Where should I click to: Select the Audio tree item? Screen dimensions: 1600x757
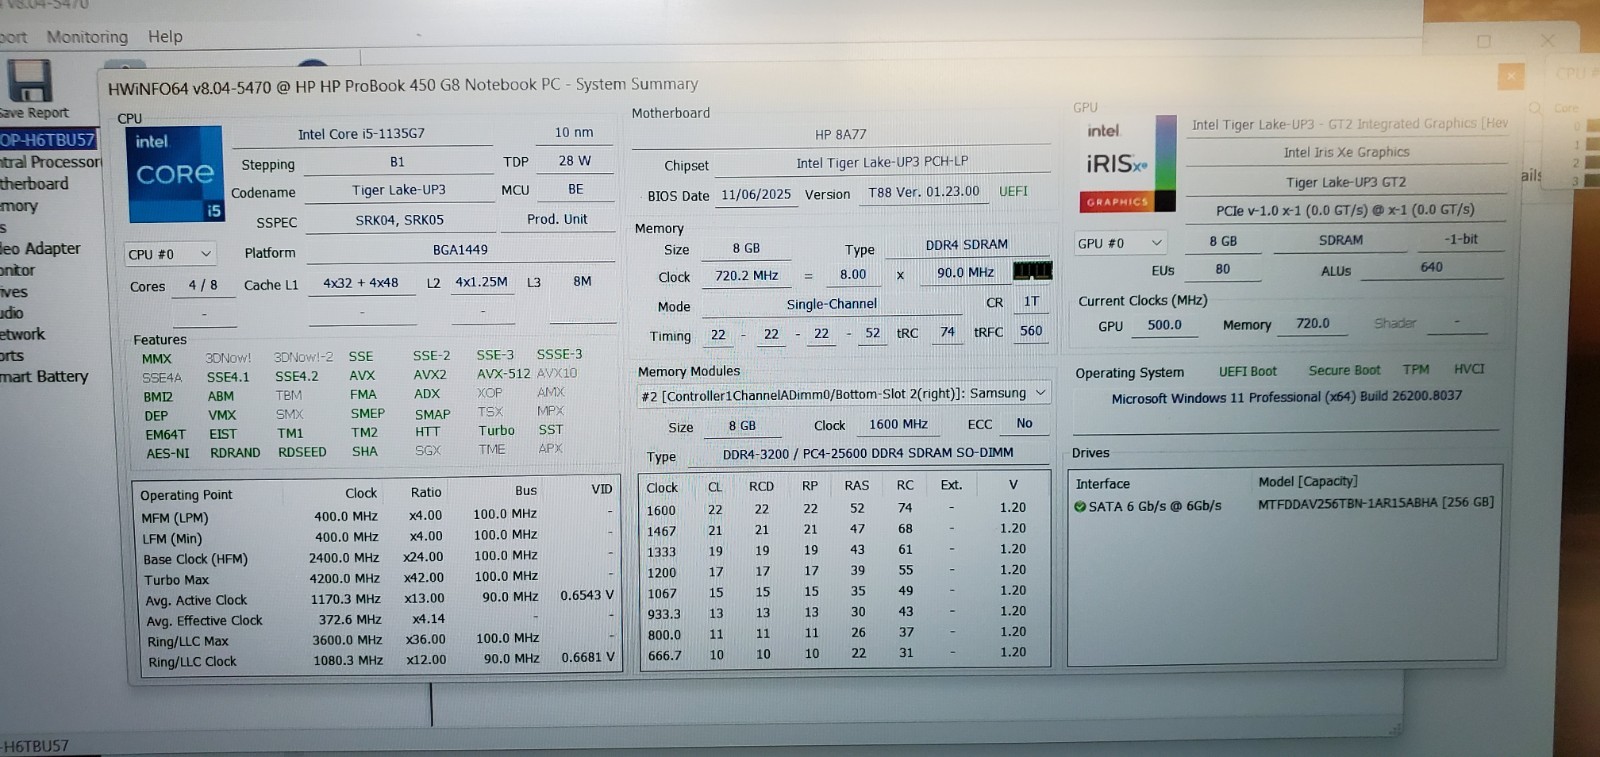point(12,313)
